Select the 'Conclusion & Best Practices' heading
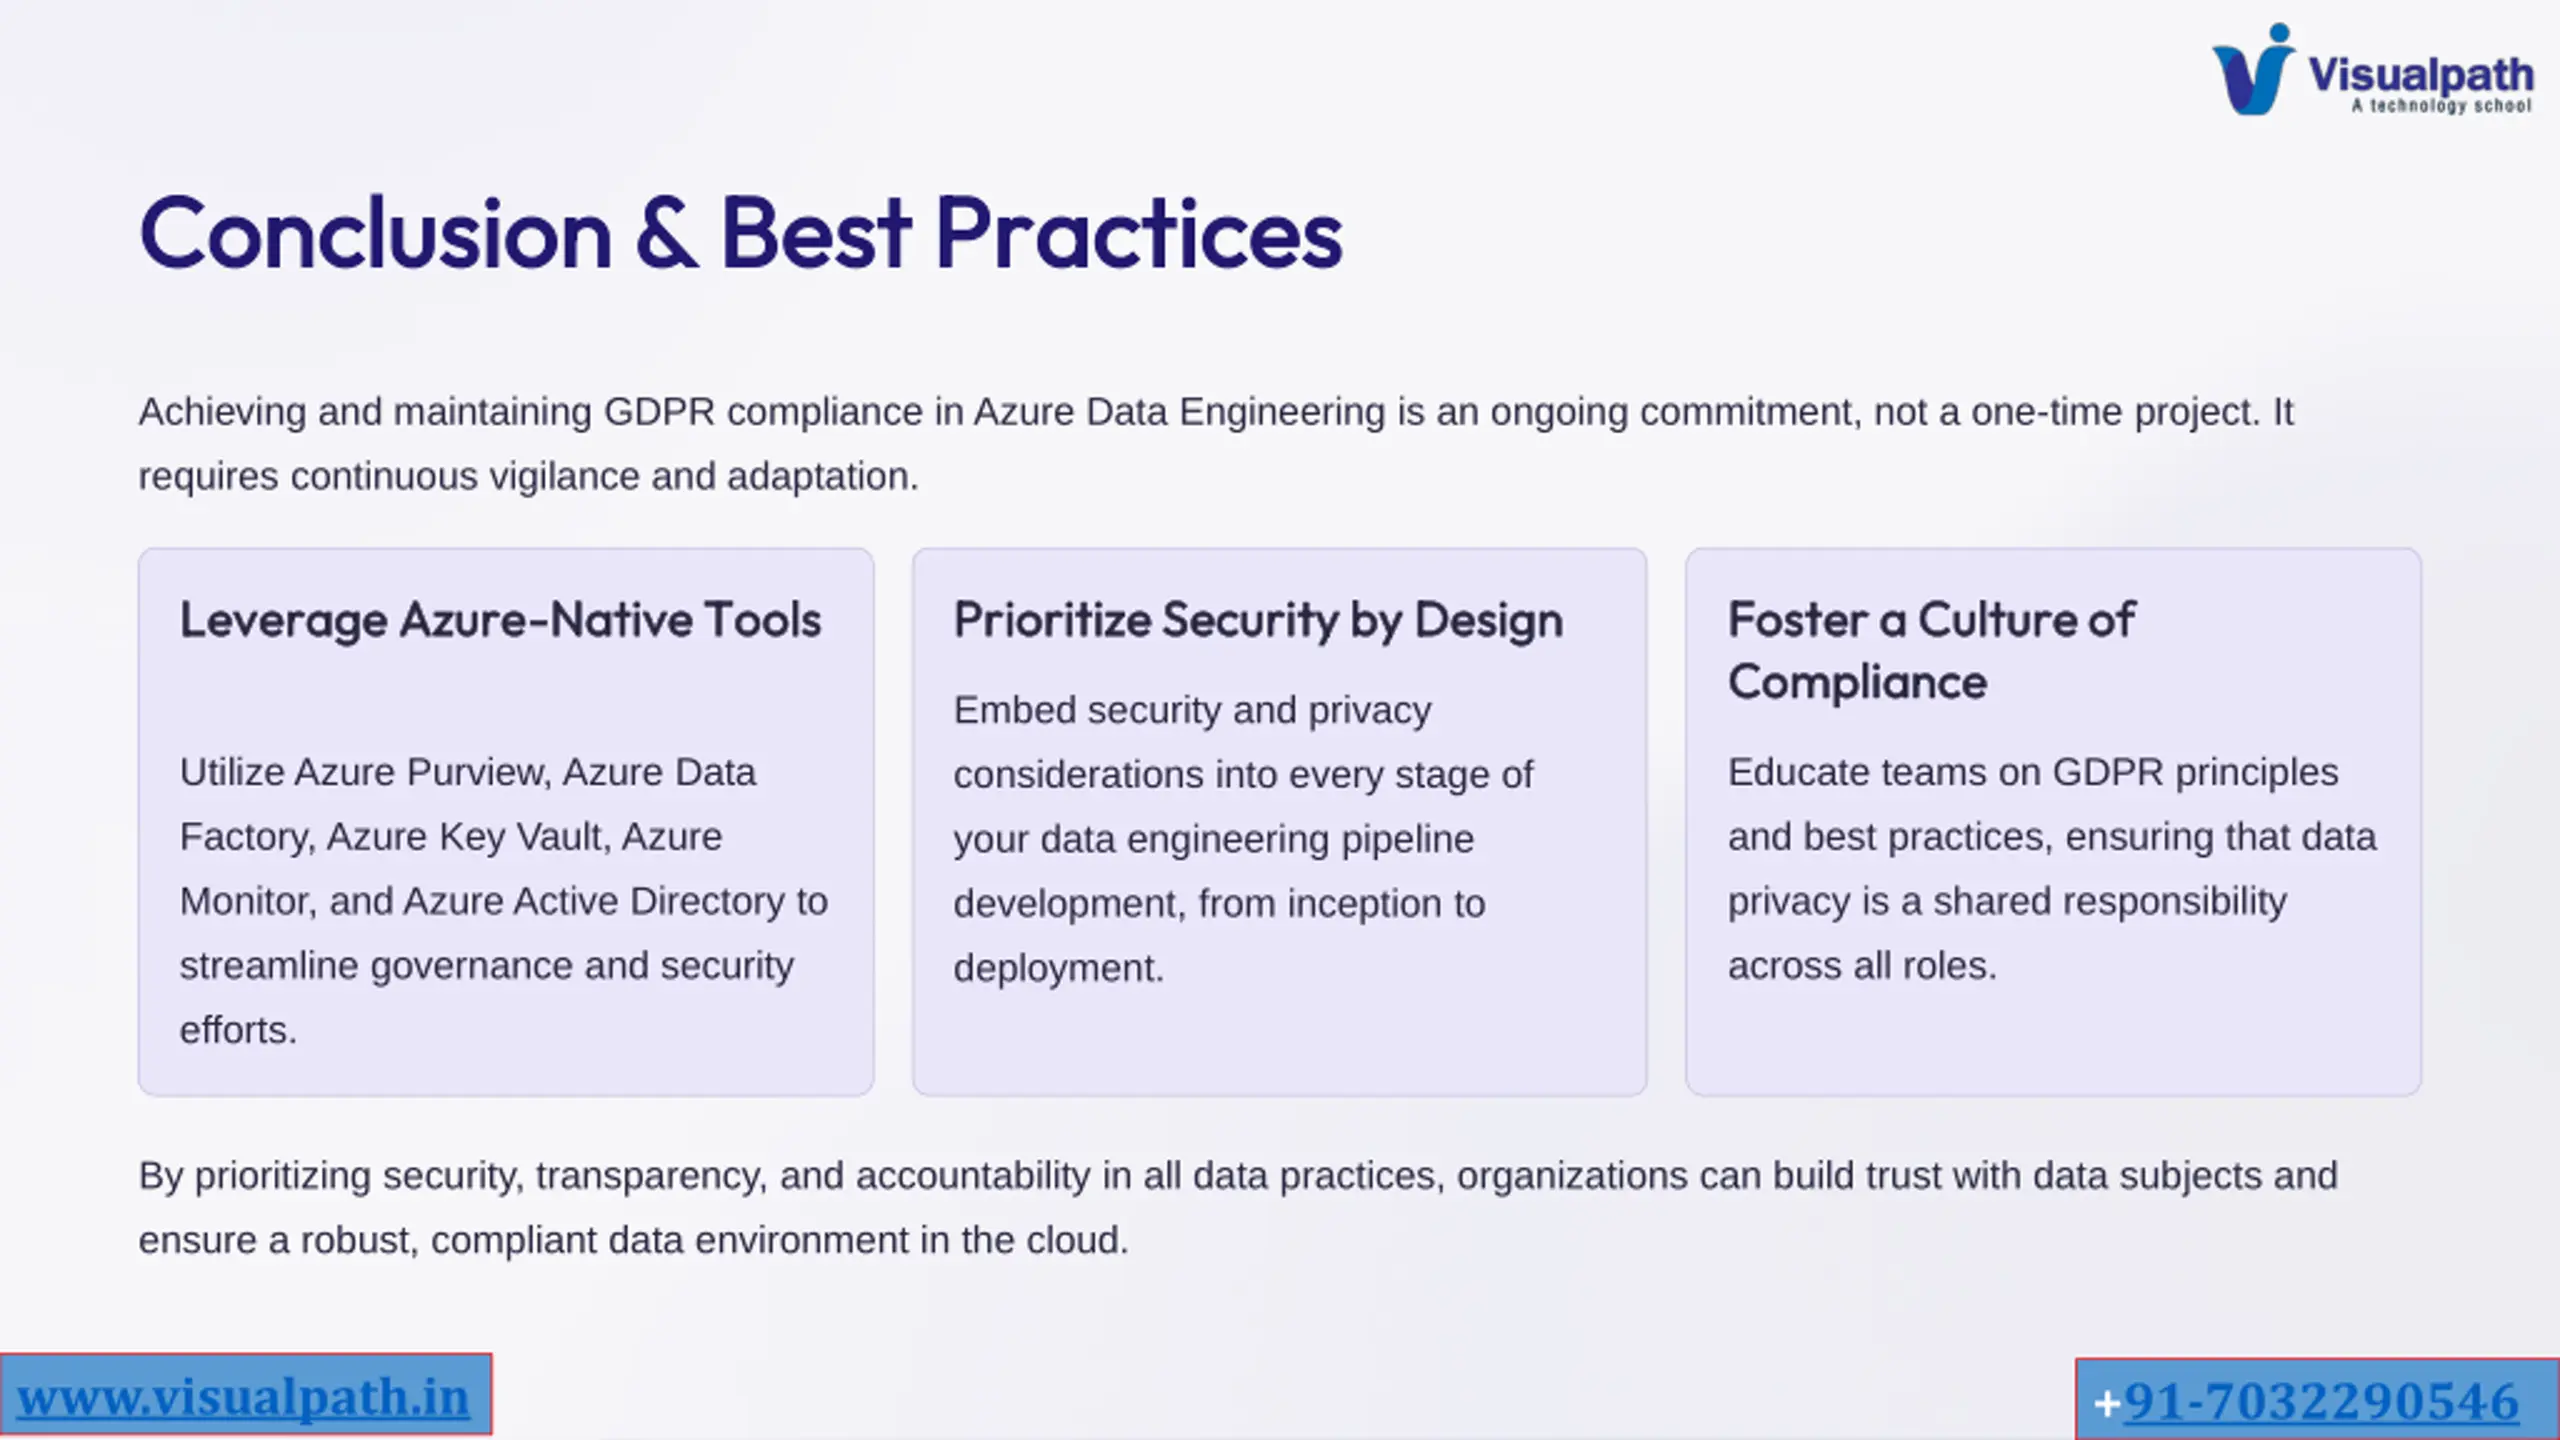 pos(741,233)
